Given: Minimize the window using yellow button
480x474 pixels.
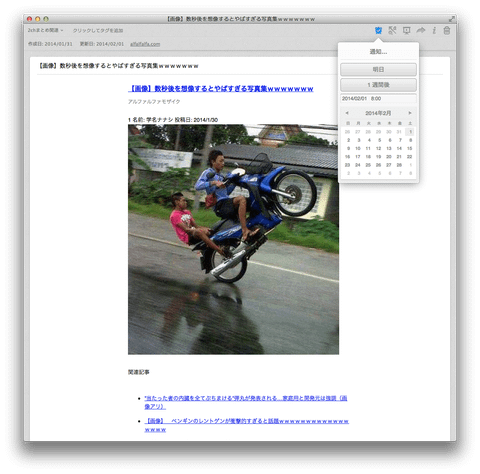Looking at the screenshot, I should (x=38, y=19).
